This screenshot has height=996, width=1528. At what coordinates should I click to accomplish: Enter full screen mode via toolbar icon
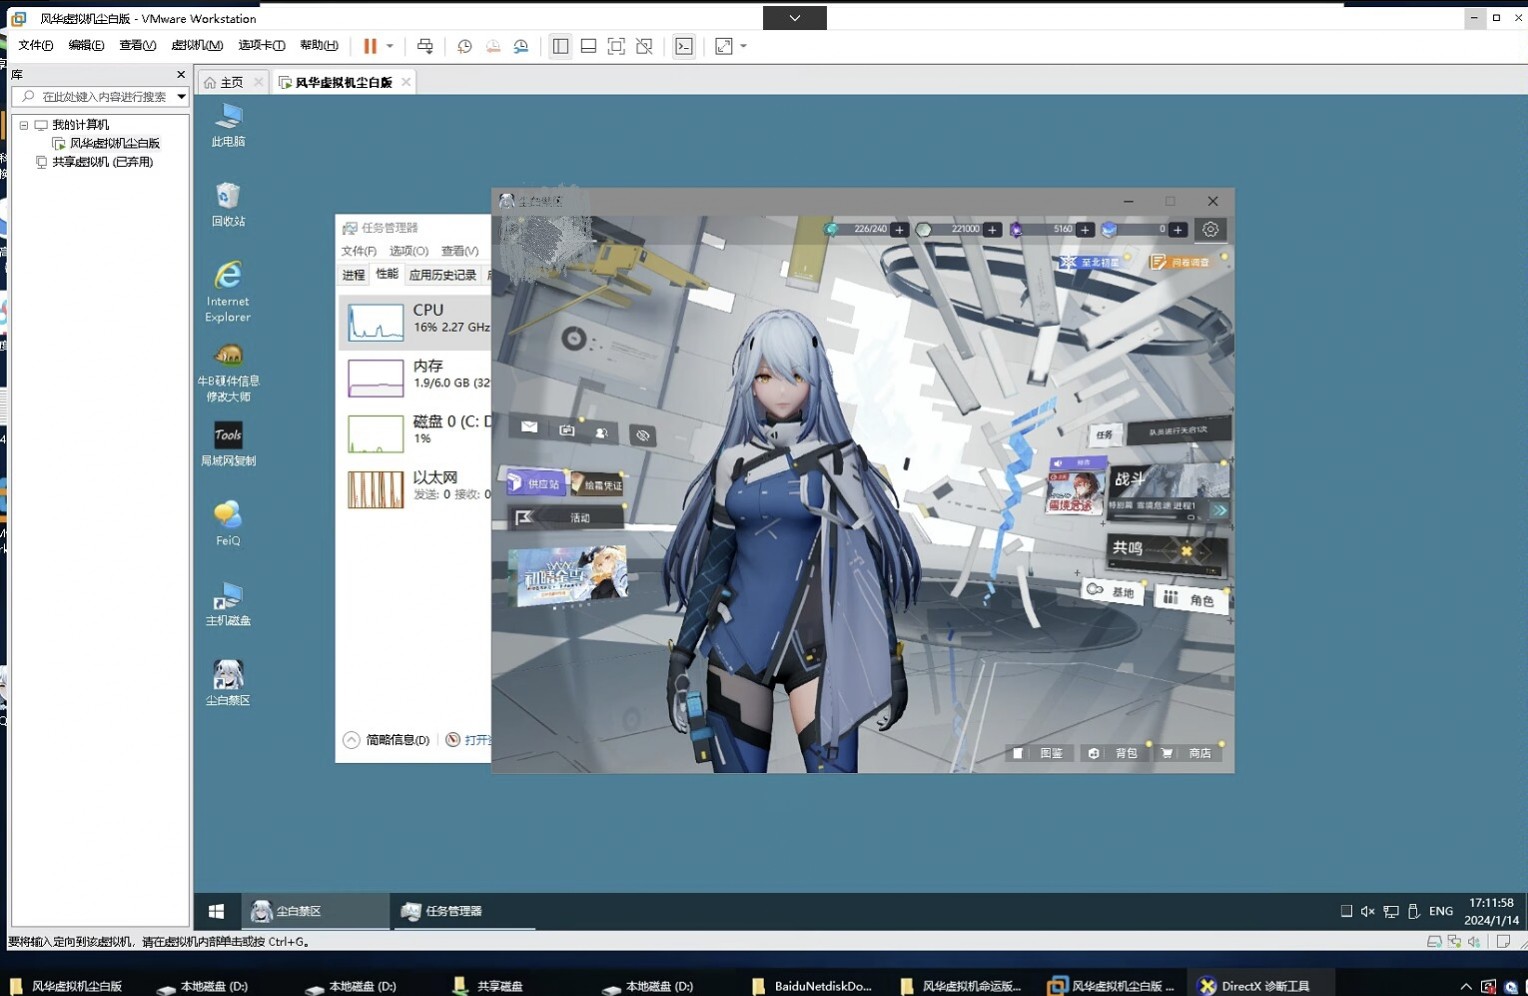click(617, 46)
